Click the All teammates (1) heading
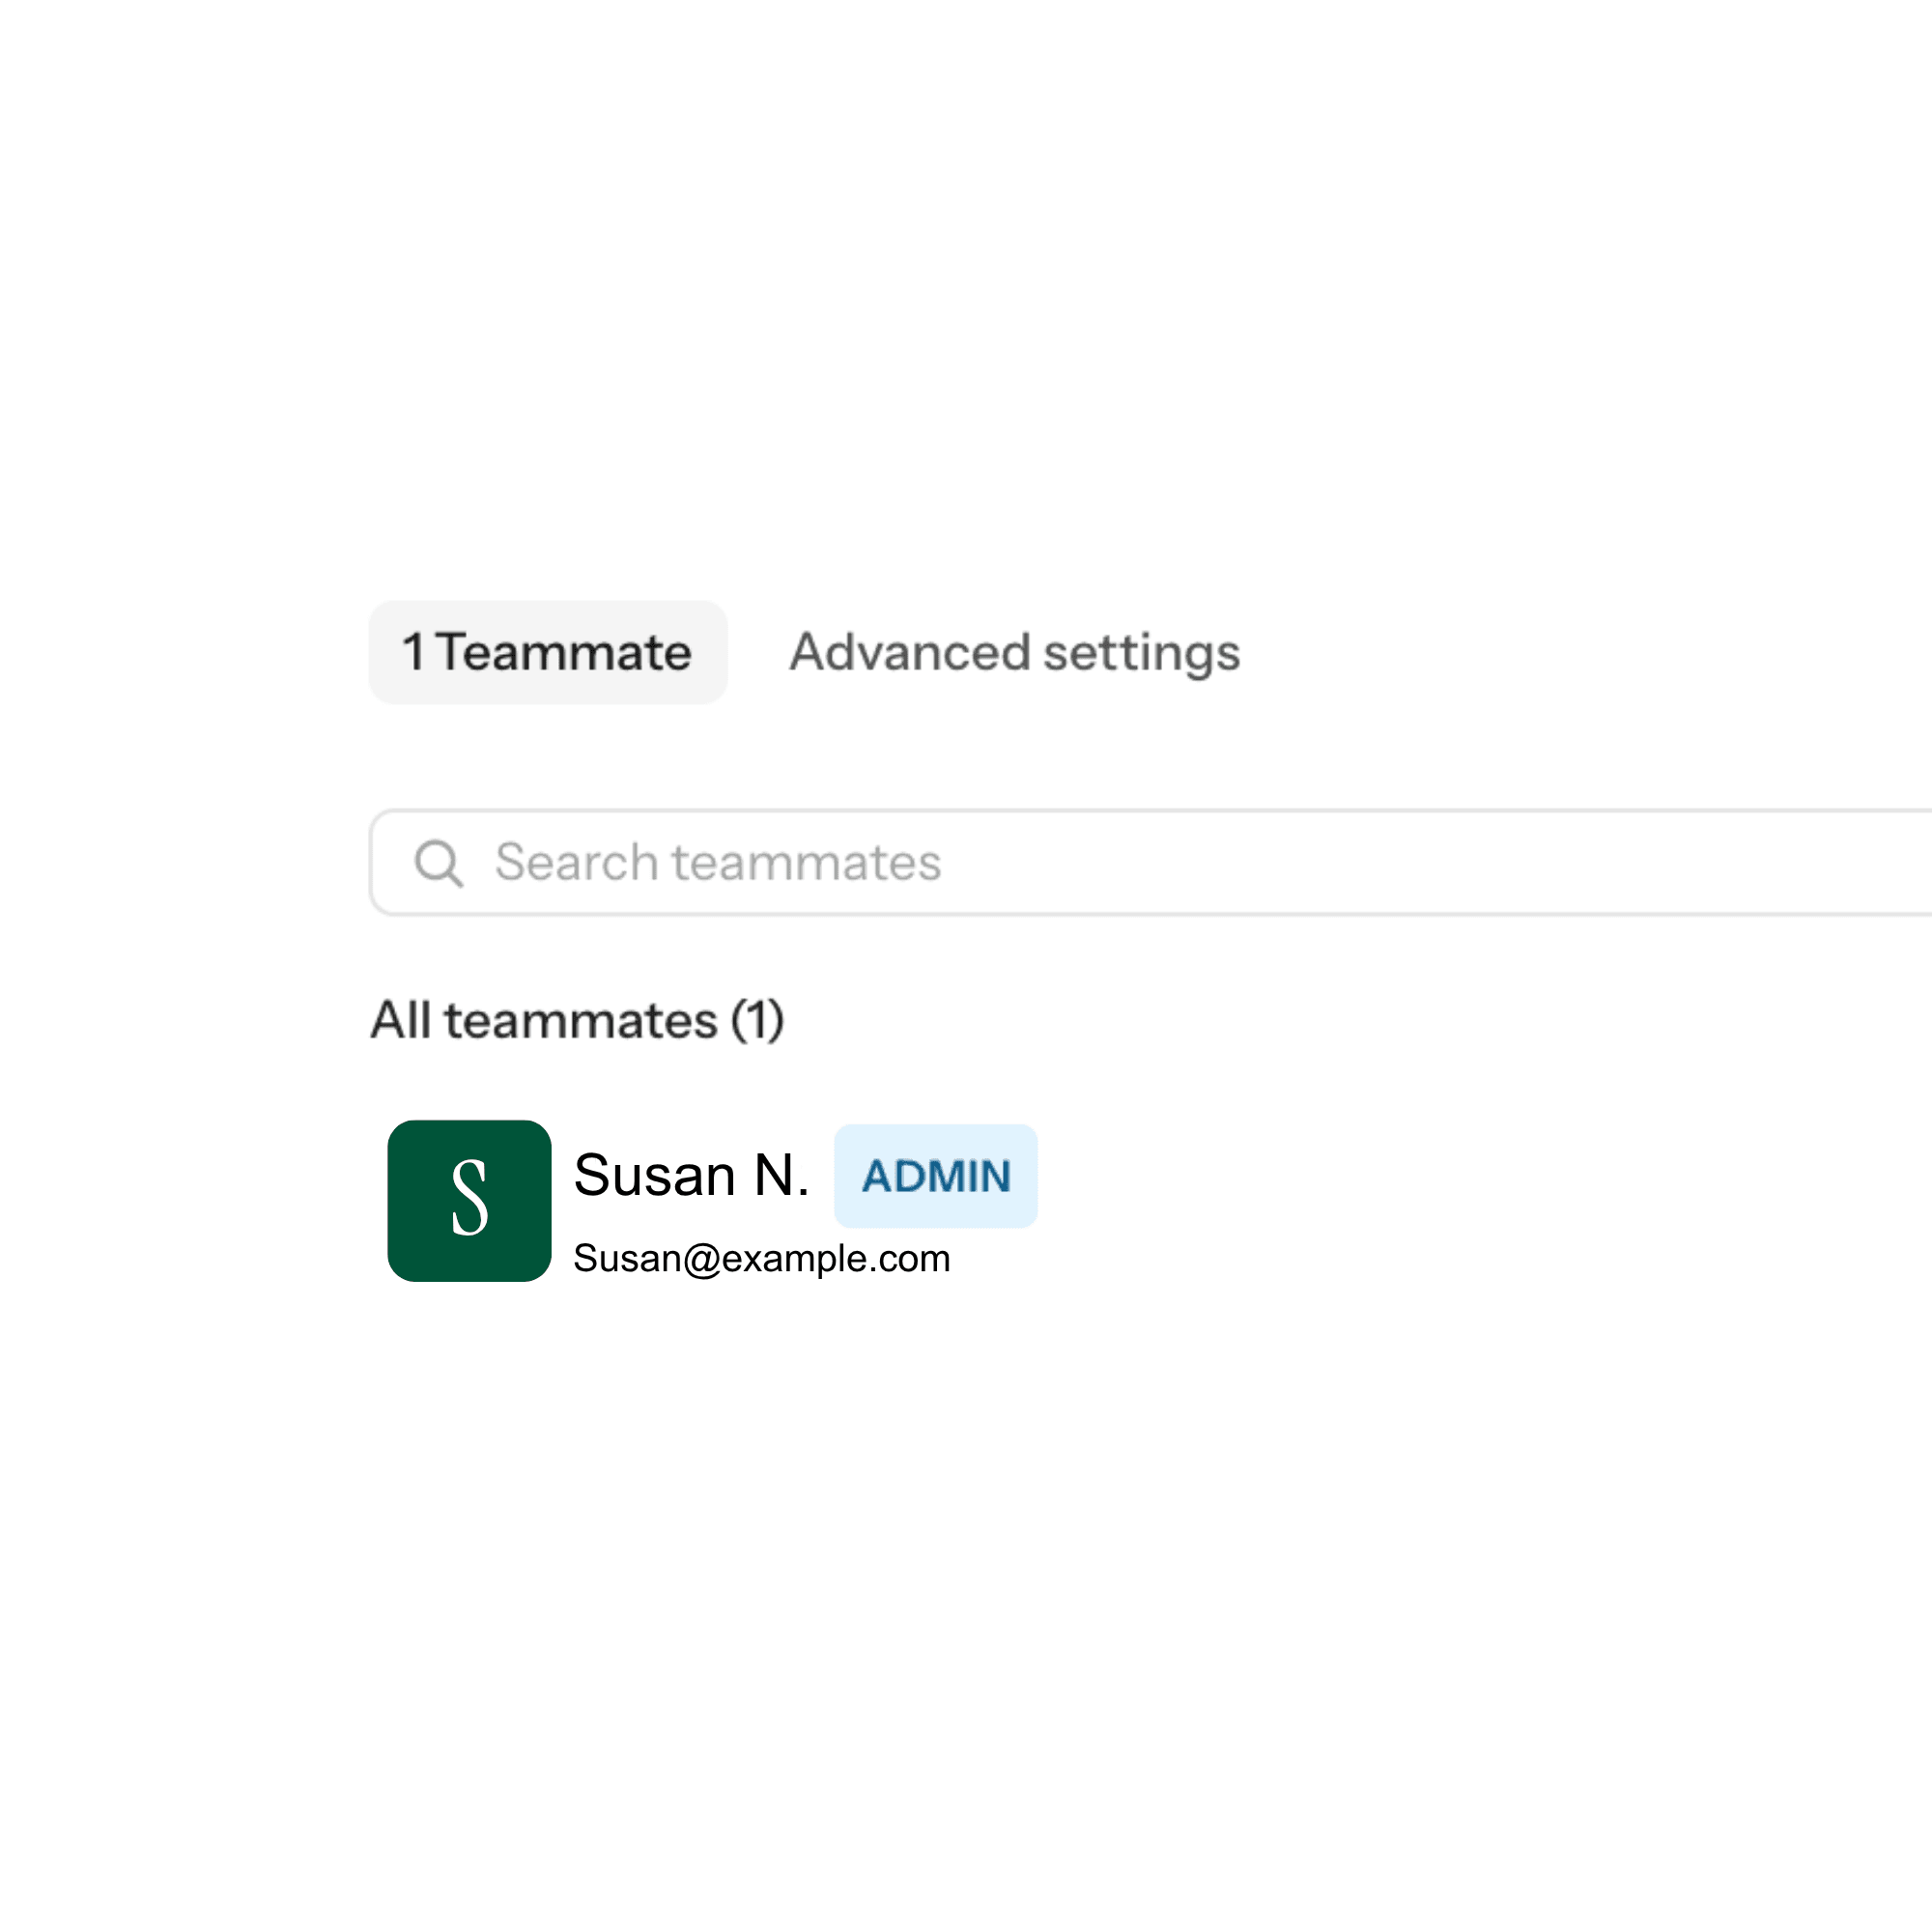 pos(577,1020)
